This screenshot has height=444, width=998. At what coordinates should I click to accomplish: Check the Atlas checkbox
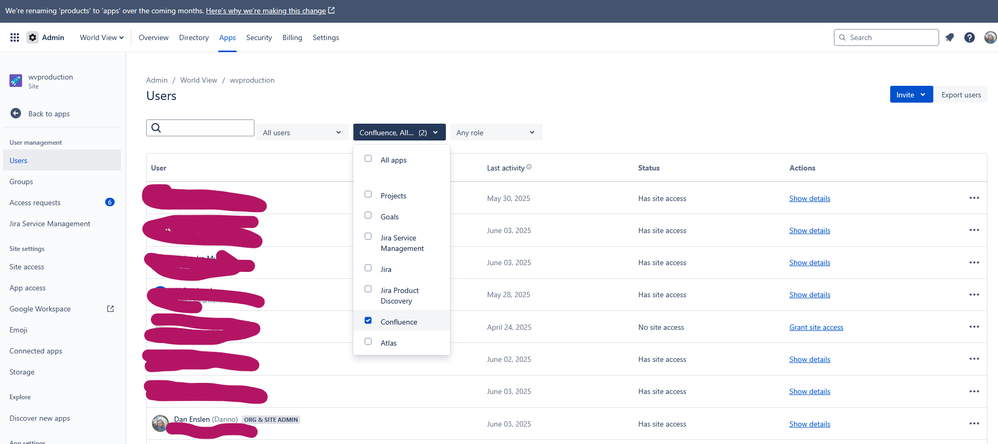coord(368,341)
